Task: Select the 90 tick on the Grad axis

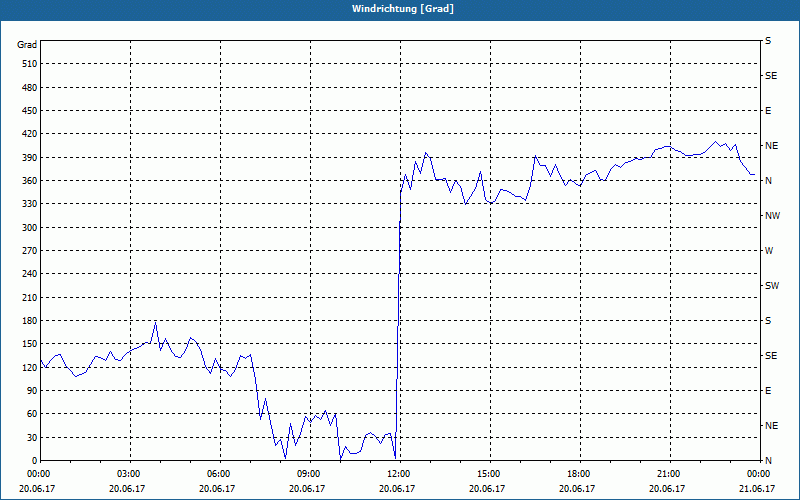Action: [x=32, y=391]
